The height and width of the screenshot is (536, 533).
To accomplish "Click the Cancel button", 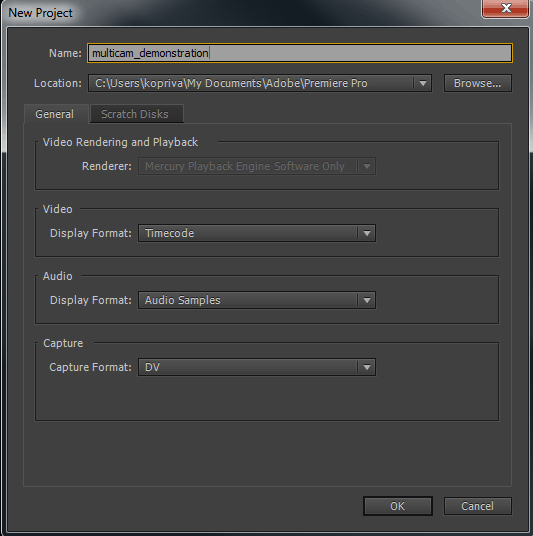I will (x=478, y=506).
